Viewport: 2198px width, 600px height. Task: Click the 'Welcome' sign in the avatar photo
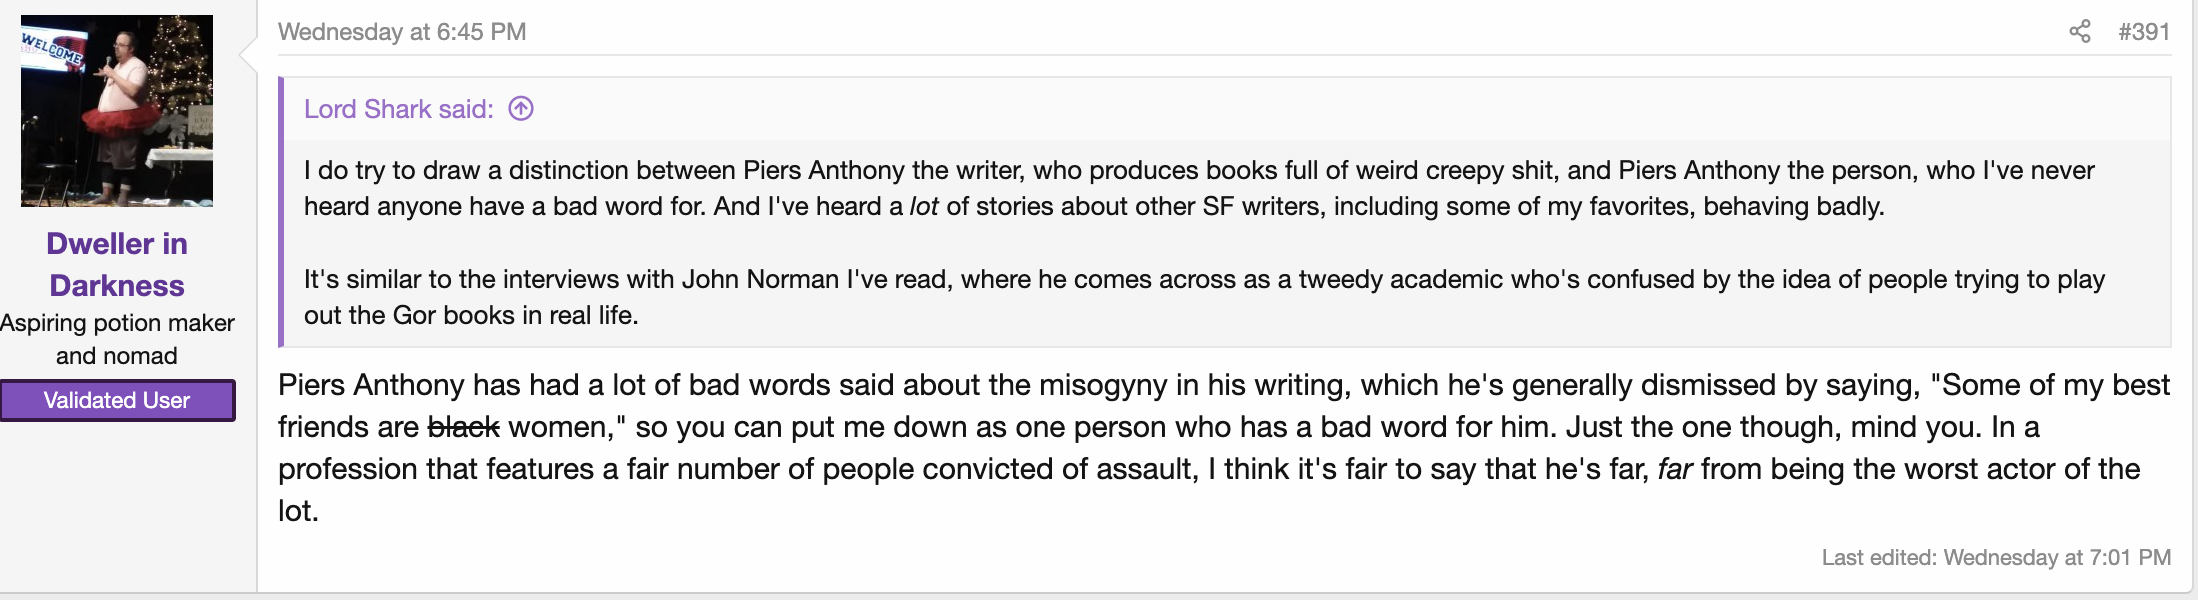(52, 47)
